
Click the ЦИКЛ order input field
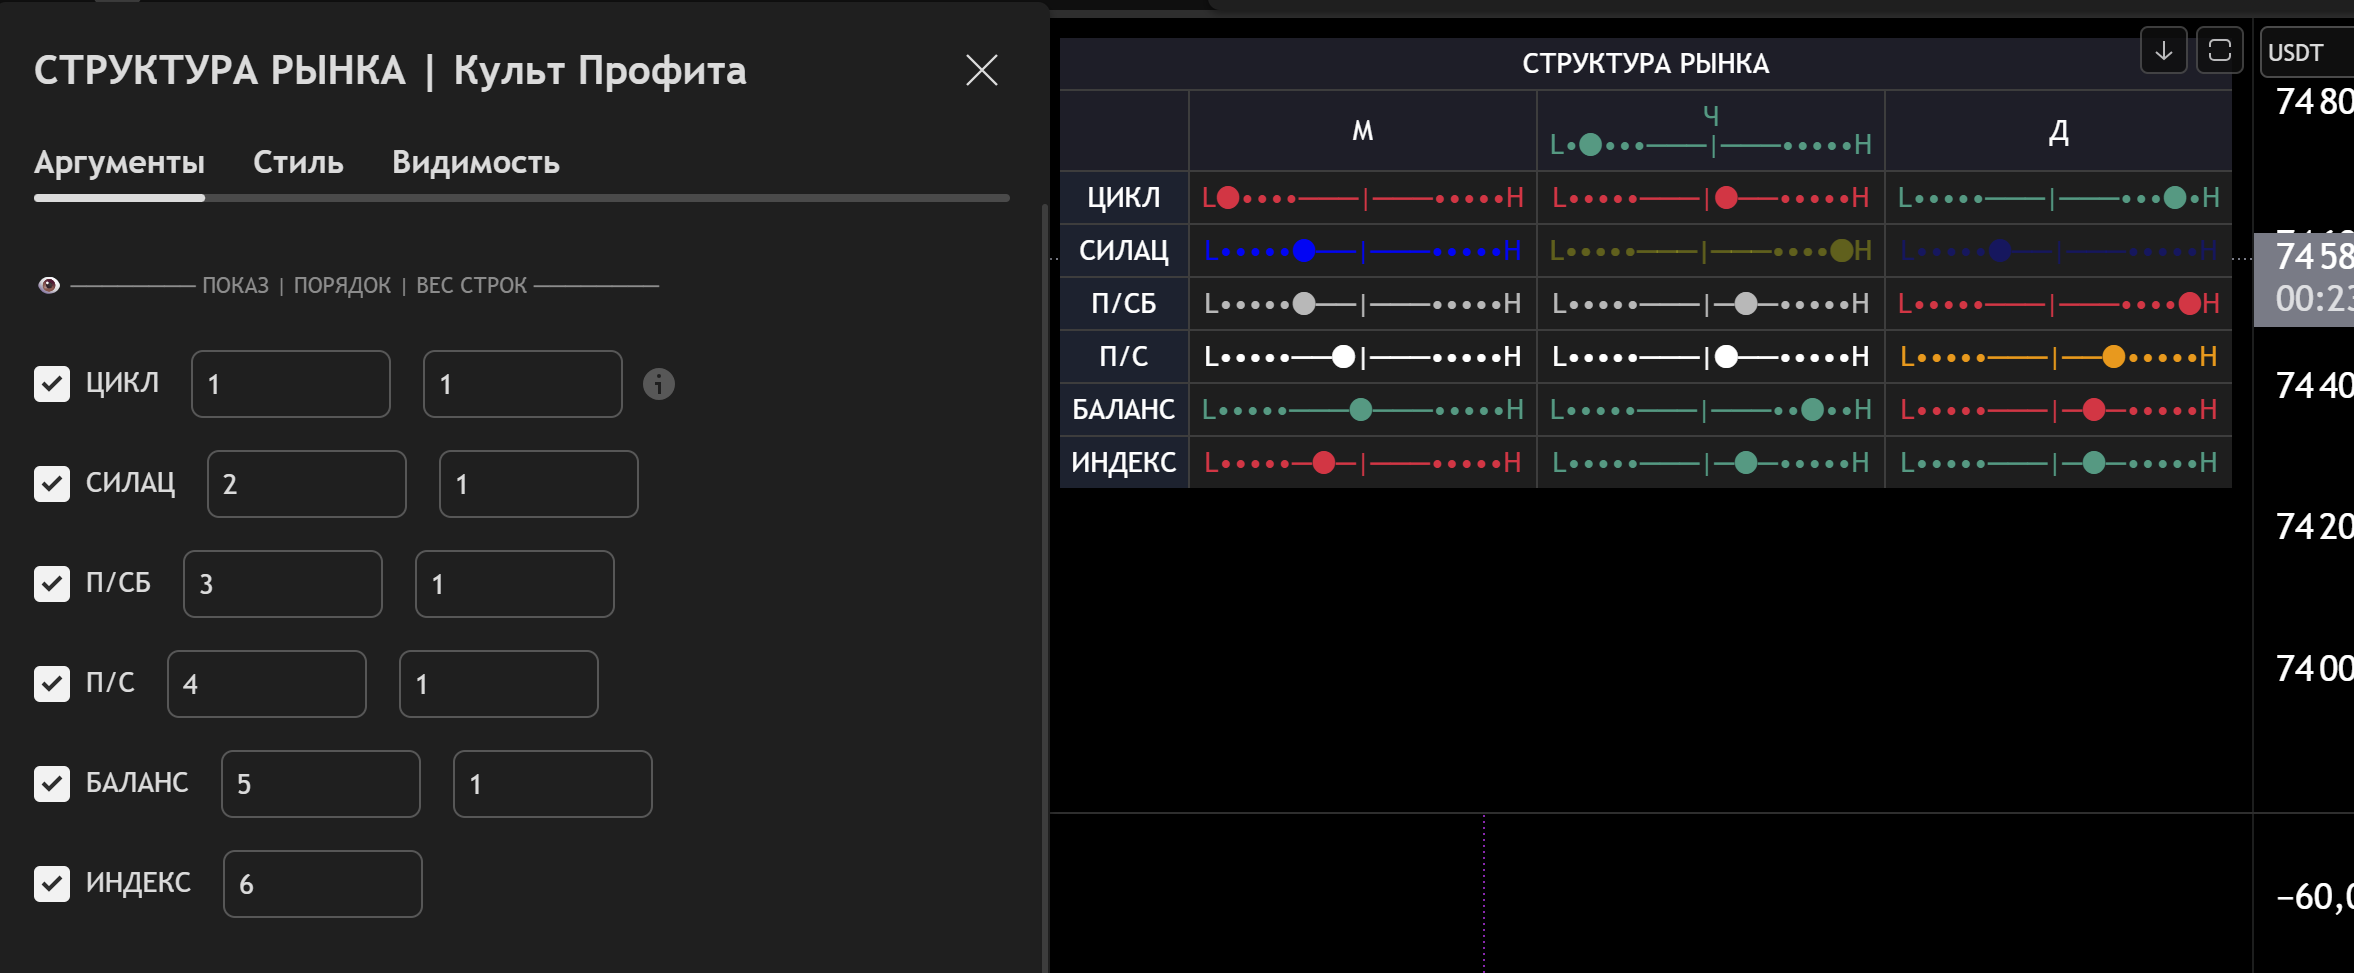point(290,384)
